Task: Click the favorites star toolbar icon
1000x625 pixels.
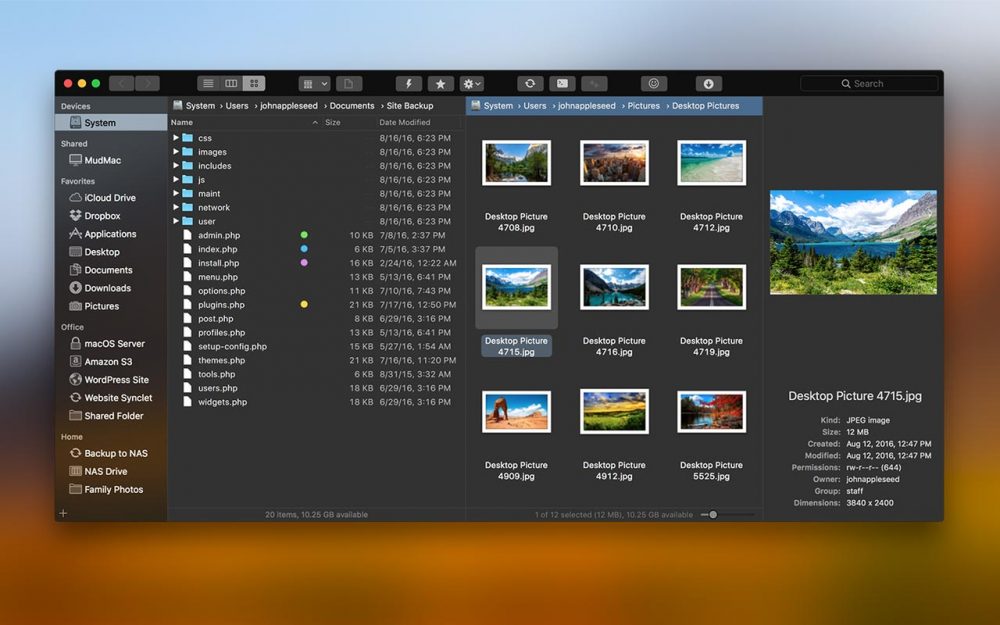Action: [440, 83]
